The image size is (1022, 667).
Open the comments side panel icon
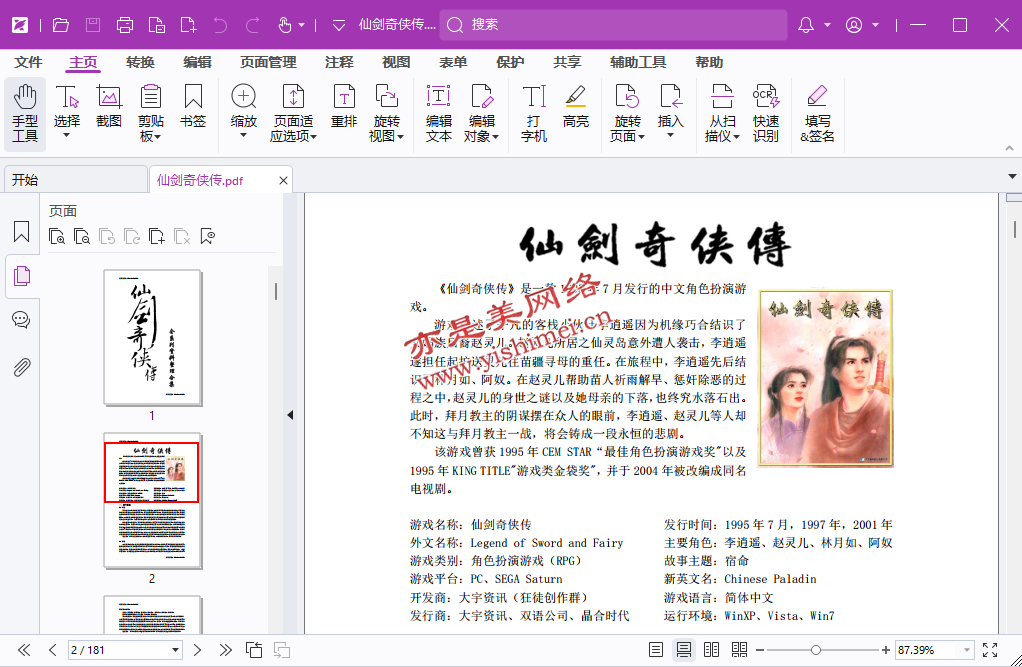(x=22, y=320)
